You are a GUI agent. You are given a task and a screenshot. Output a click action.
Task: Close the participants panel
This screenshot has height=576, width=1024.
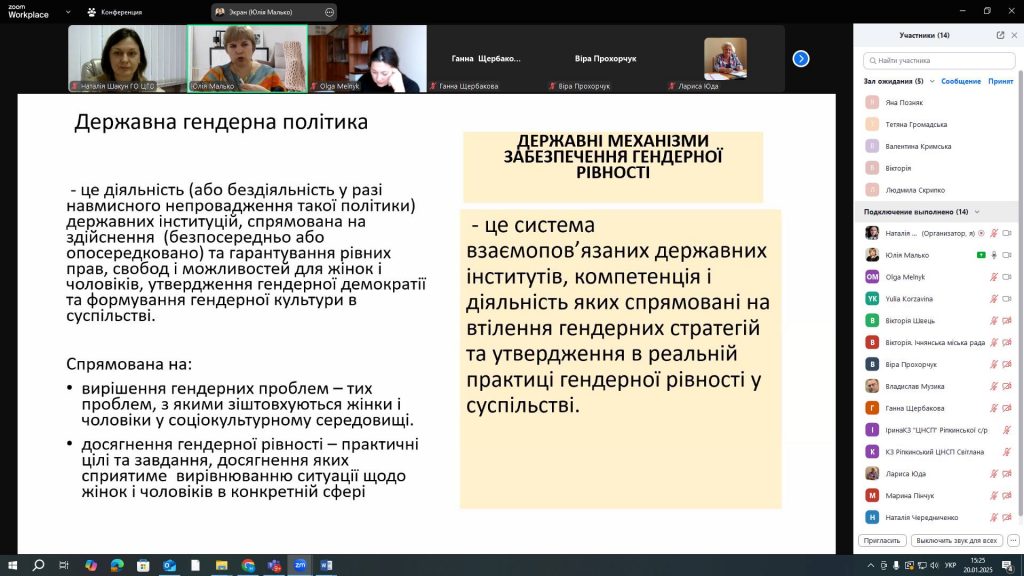(x=1013, y=35)
